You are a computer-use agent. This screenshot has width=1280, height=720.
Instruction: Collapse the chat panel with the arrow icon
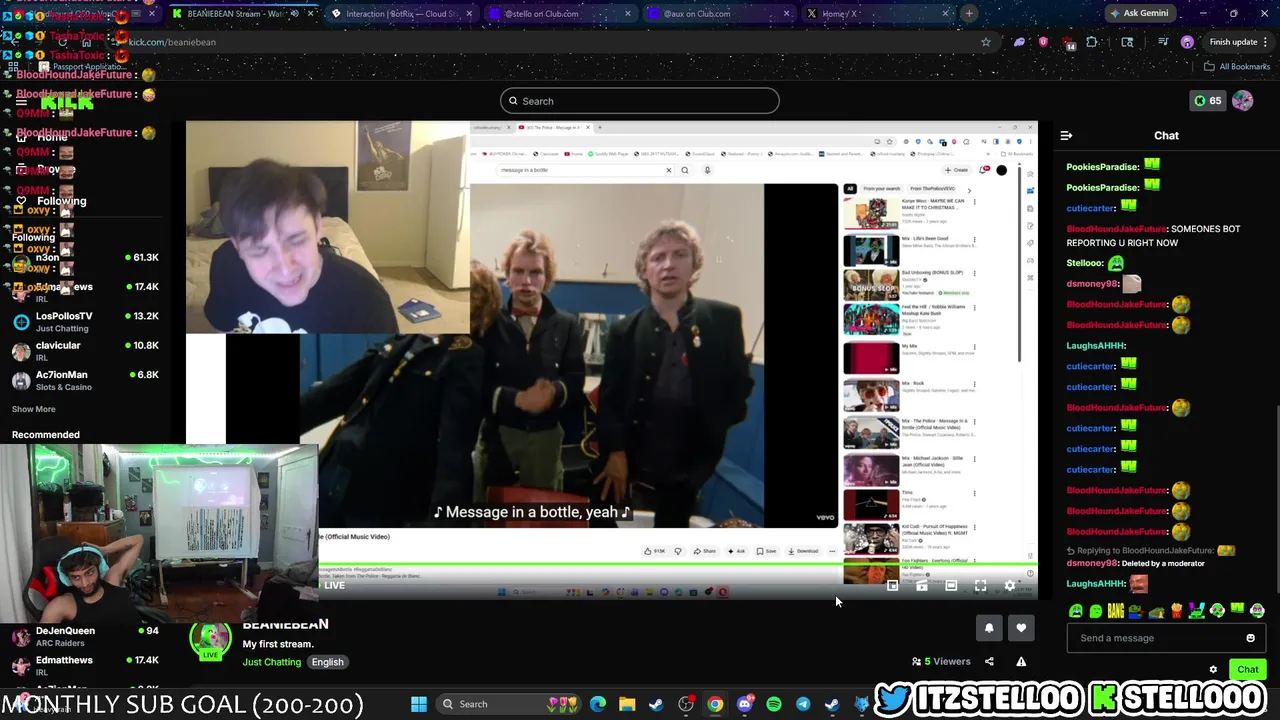pyautogui.click(x=1066, y=135)
